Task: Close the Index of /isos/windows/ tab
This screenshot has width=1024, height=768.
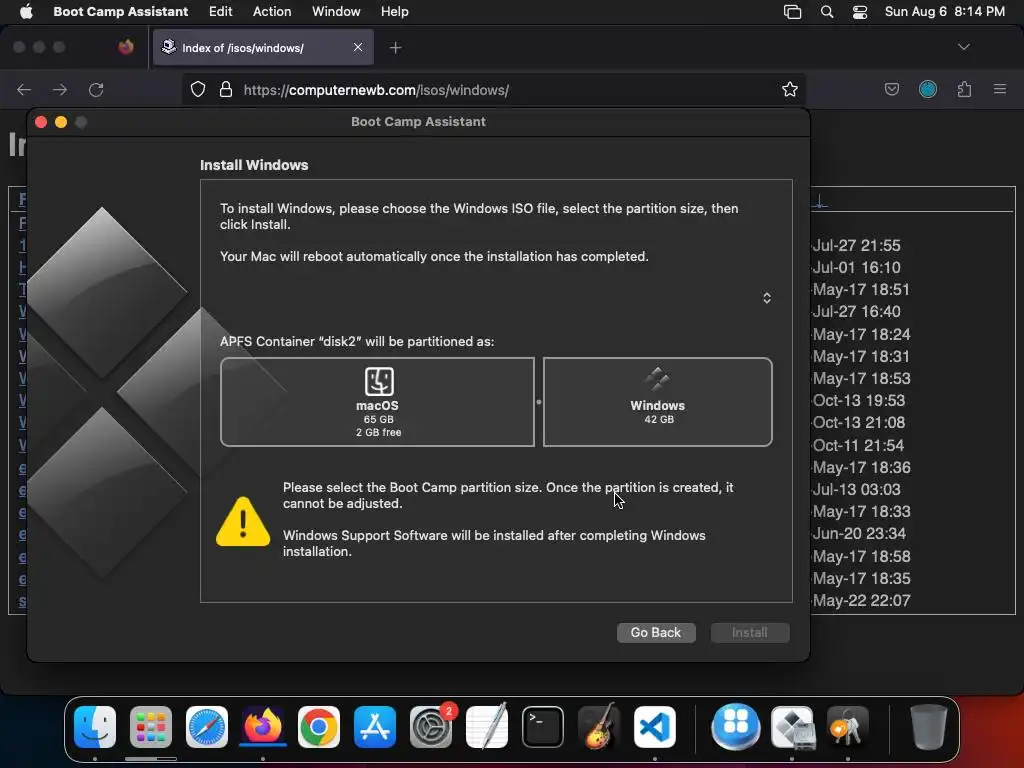Action: click(358, 47)
